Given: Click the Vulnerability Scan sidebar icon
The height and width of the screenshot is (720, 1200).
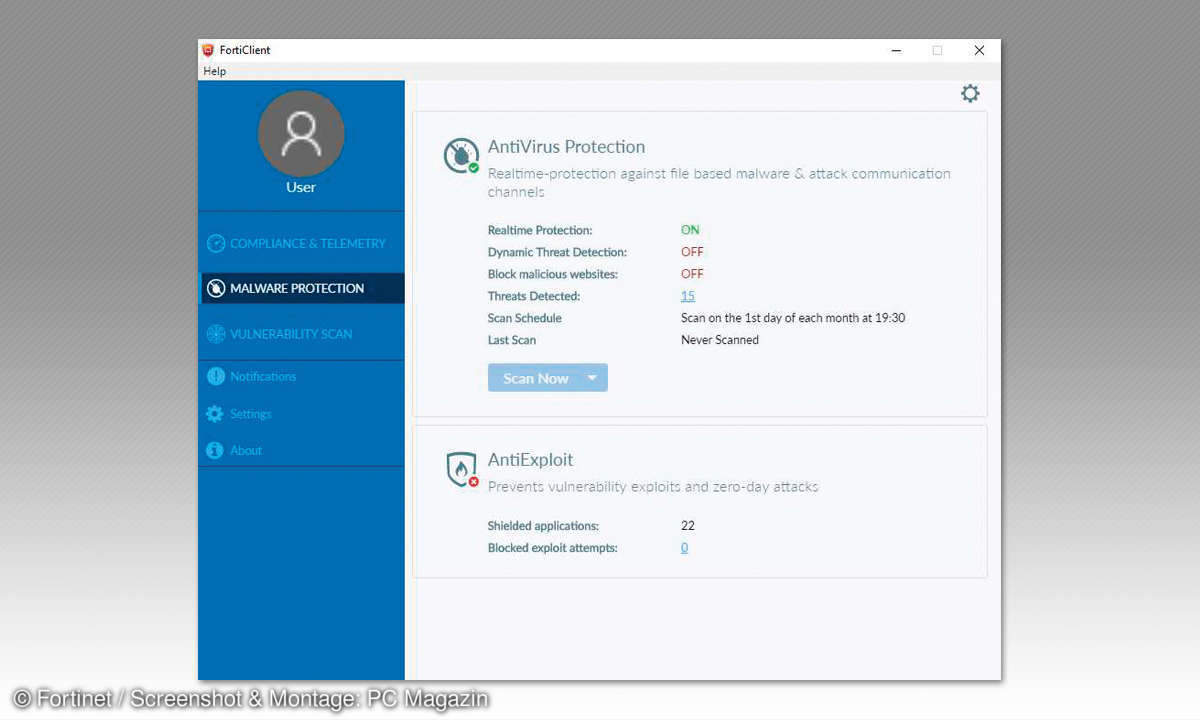Looking at the screenshot, I should click(x=216, y=334).
